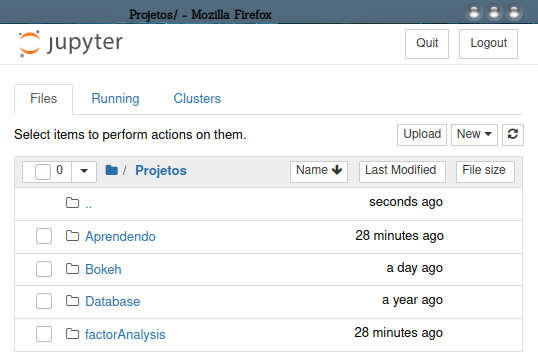Image resolution: width=538 pixels, height=363 pixels.
Task: Click the parent directory folder icon
Action: [x=72, y=203]
